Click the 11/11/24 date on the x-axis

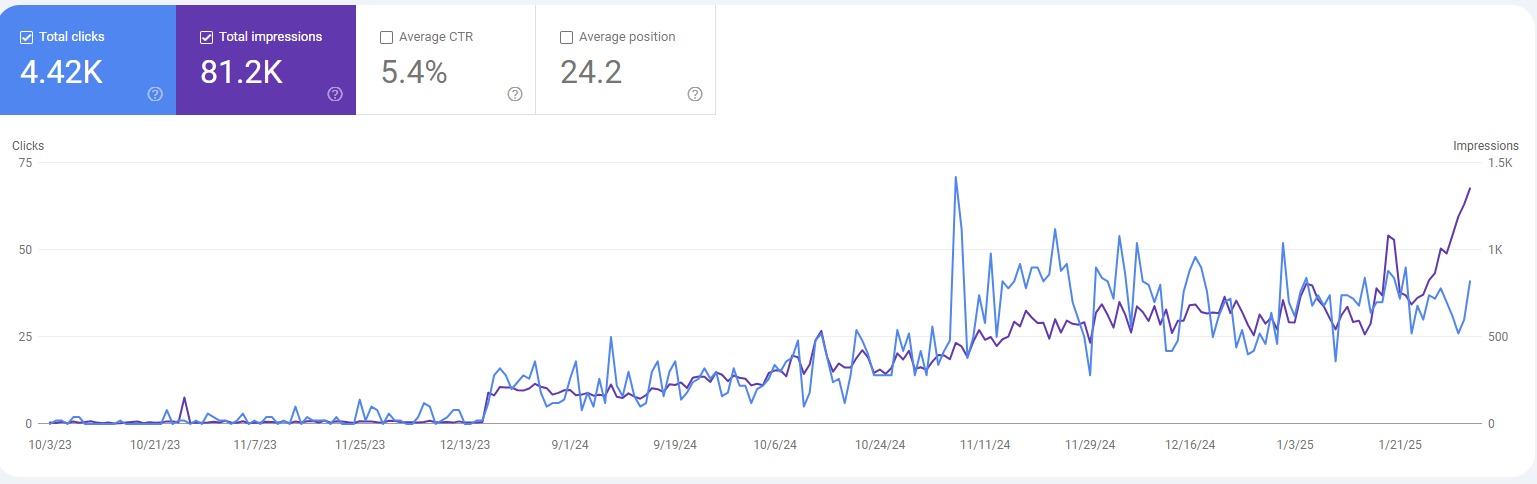[x=985, y=444]
